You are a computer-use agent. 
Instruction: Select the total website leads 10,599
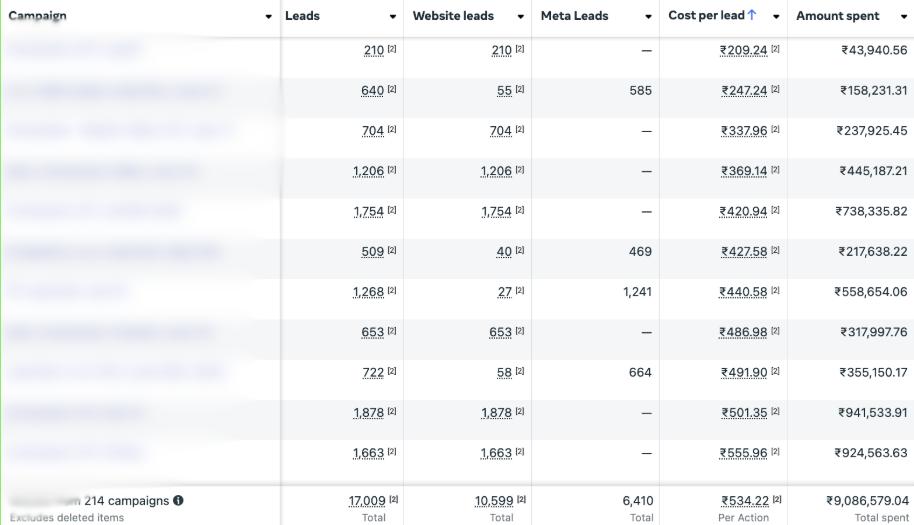click(494, 501)
